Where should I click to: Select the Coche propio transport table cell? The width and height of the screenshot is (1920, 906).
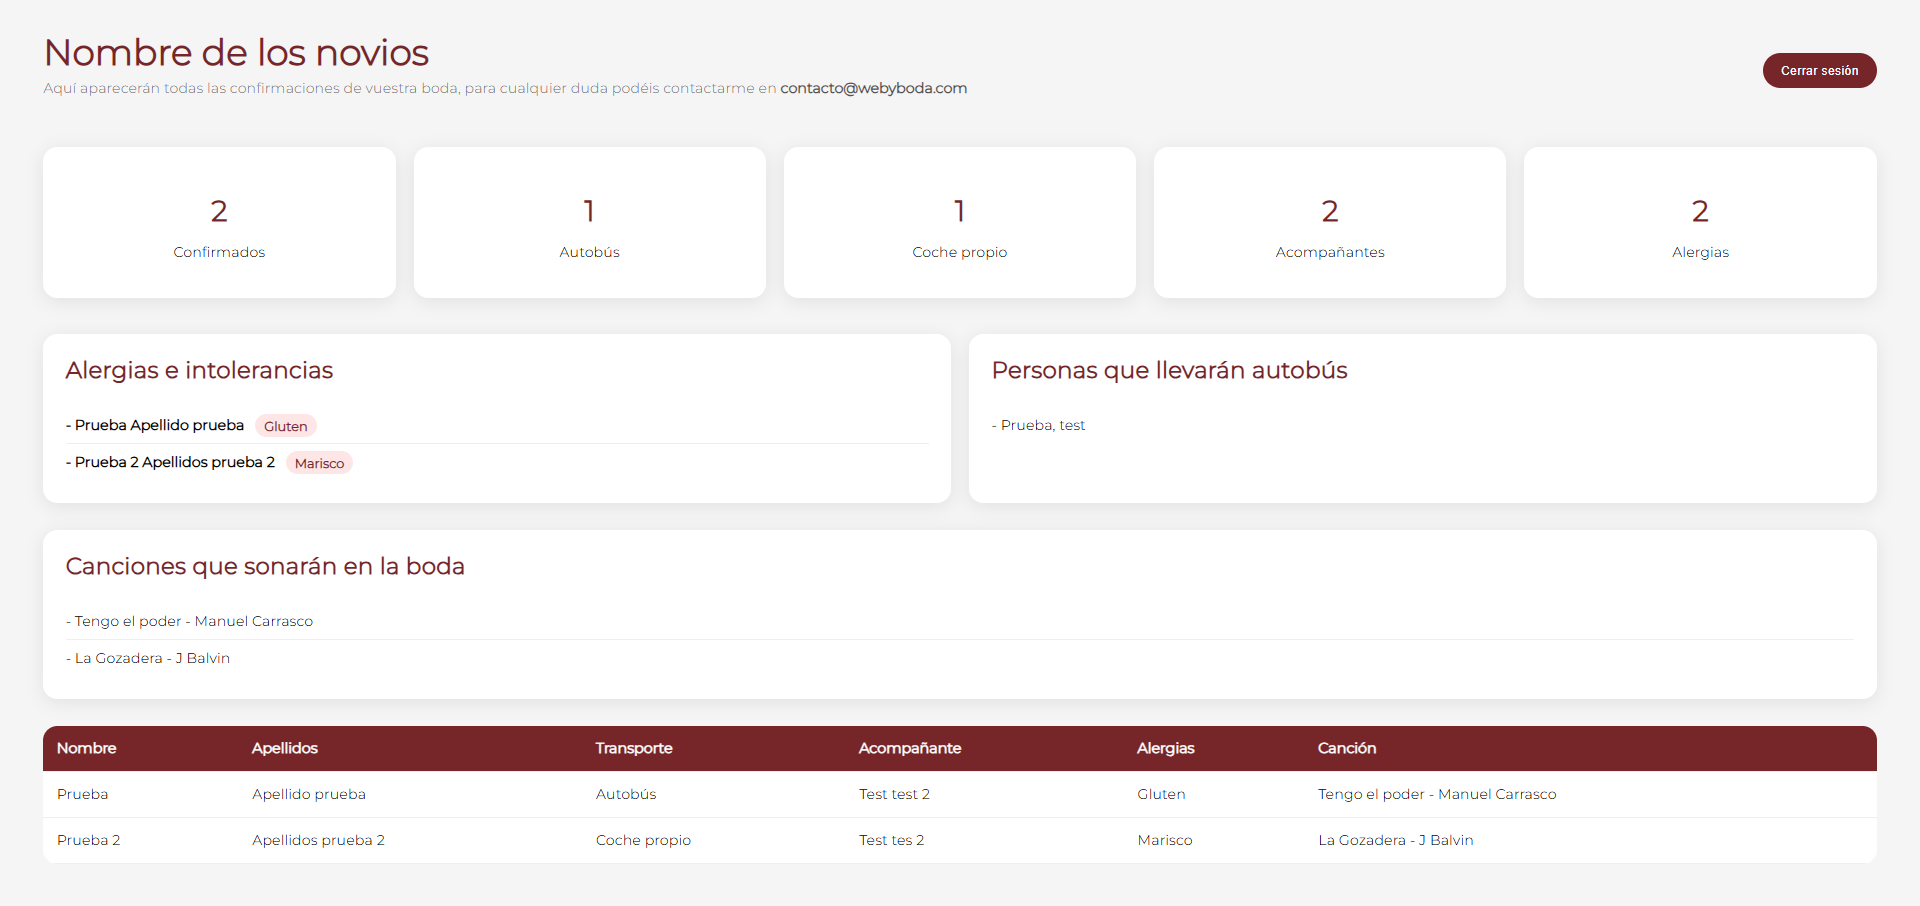[643, 840]
